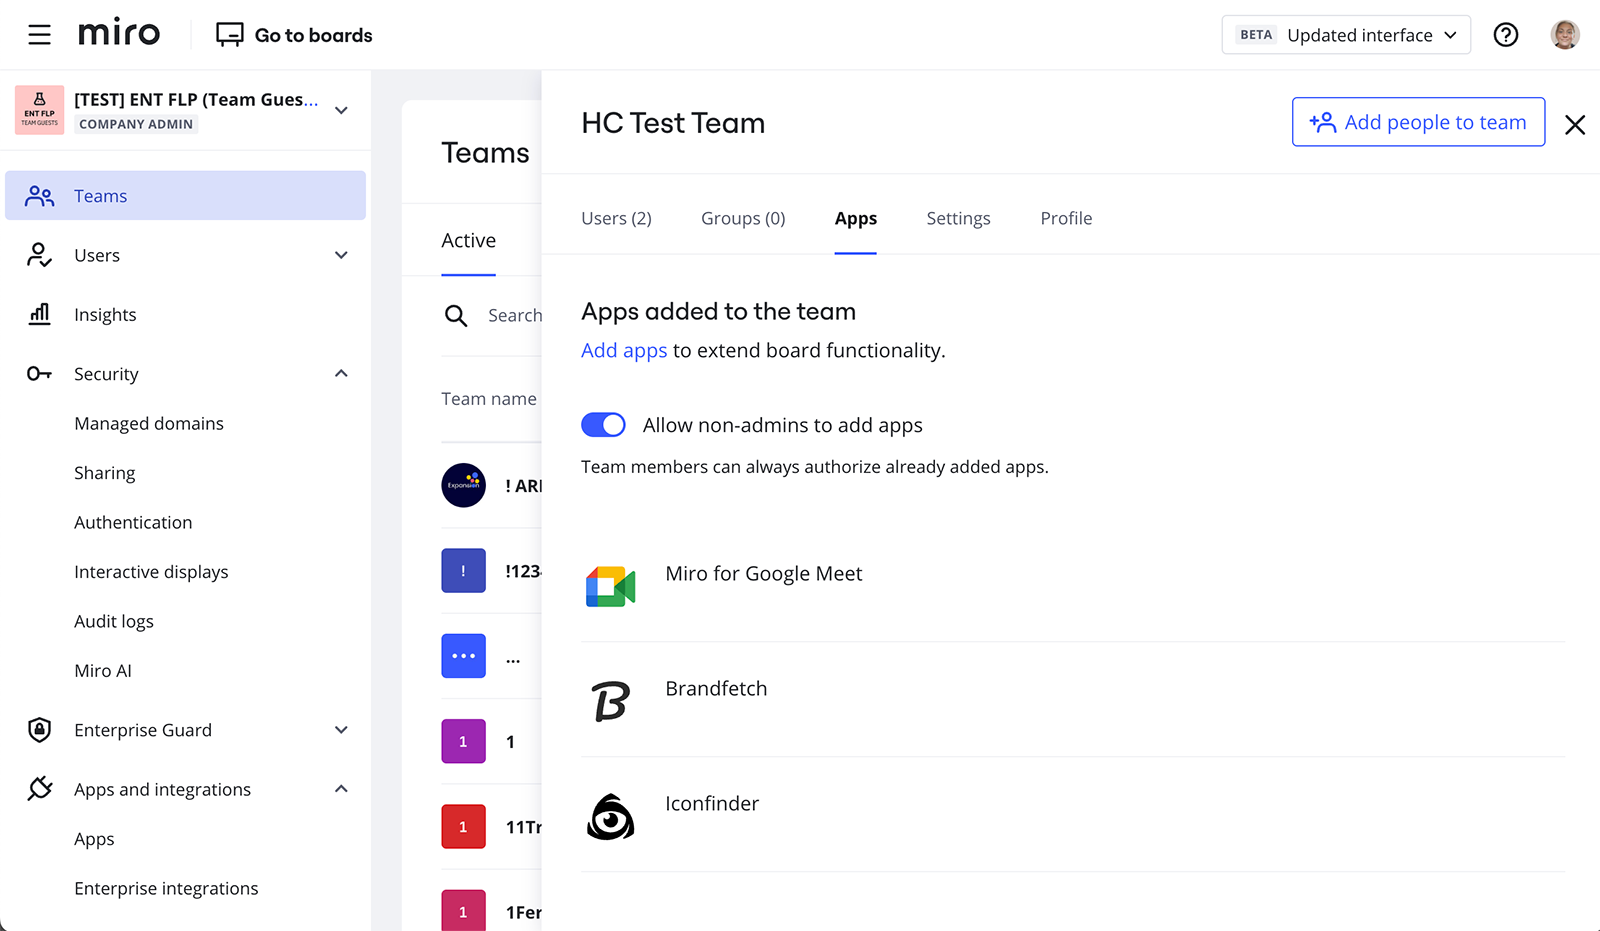
Task: Click the Iconfinder app icon
Action: (x=610, y=816)
